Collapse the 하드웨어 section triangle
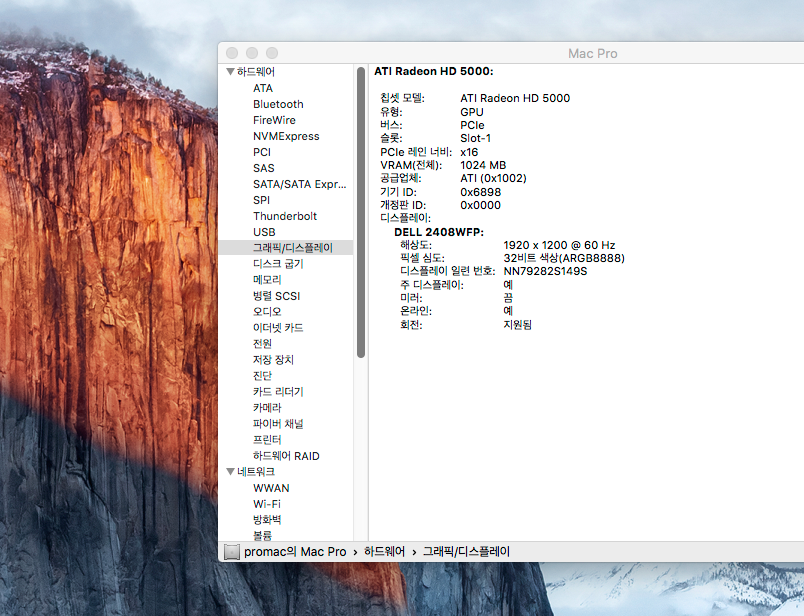 tap(230, 72)
